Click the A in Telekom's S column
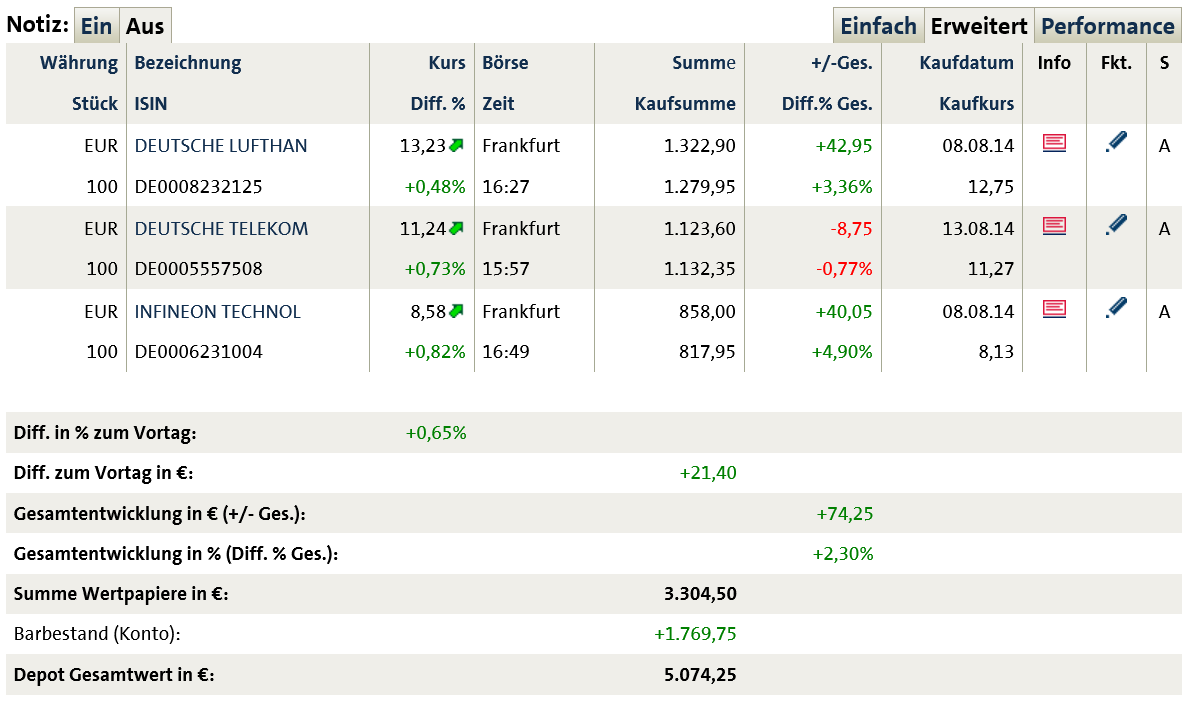 click(1164, 229)
